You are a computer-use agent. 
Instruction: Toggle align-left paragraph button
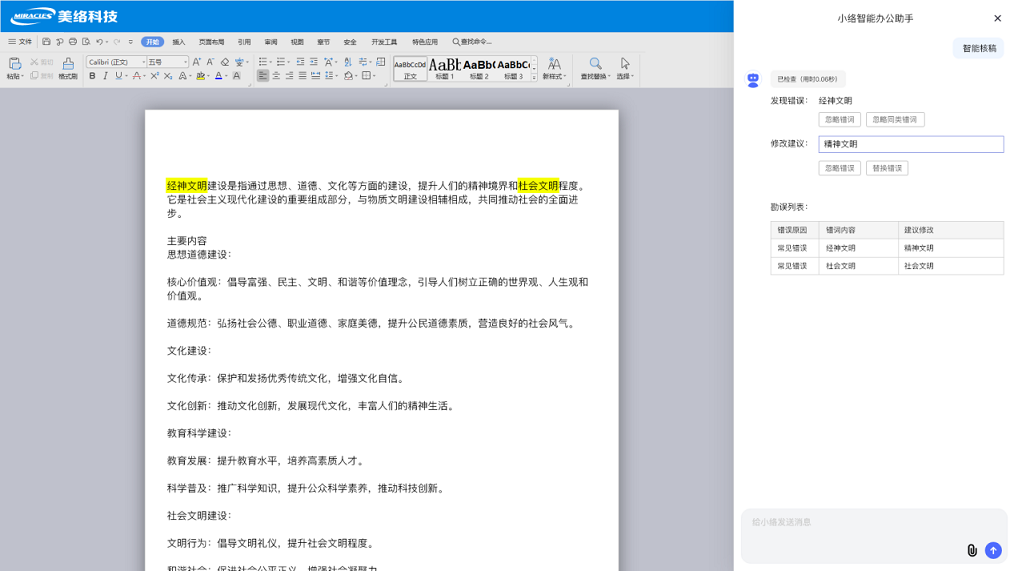pos(263,76)
